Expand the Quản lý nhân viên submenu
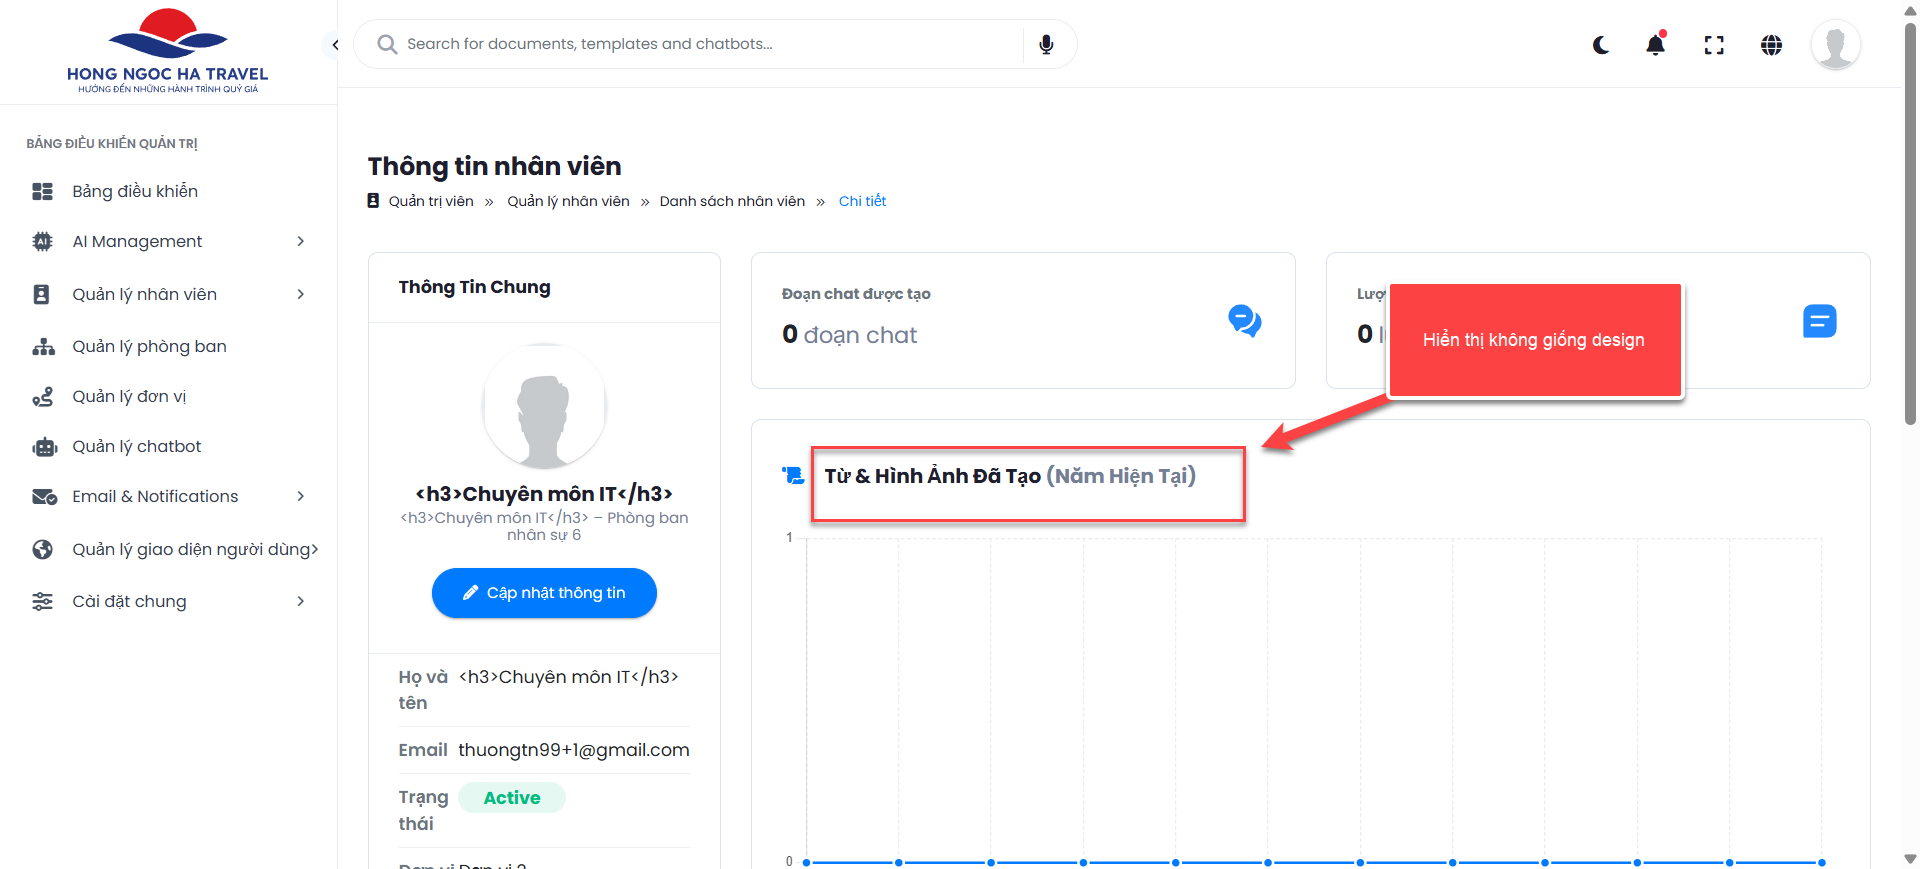 click(x=300, y=294)
